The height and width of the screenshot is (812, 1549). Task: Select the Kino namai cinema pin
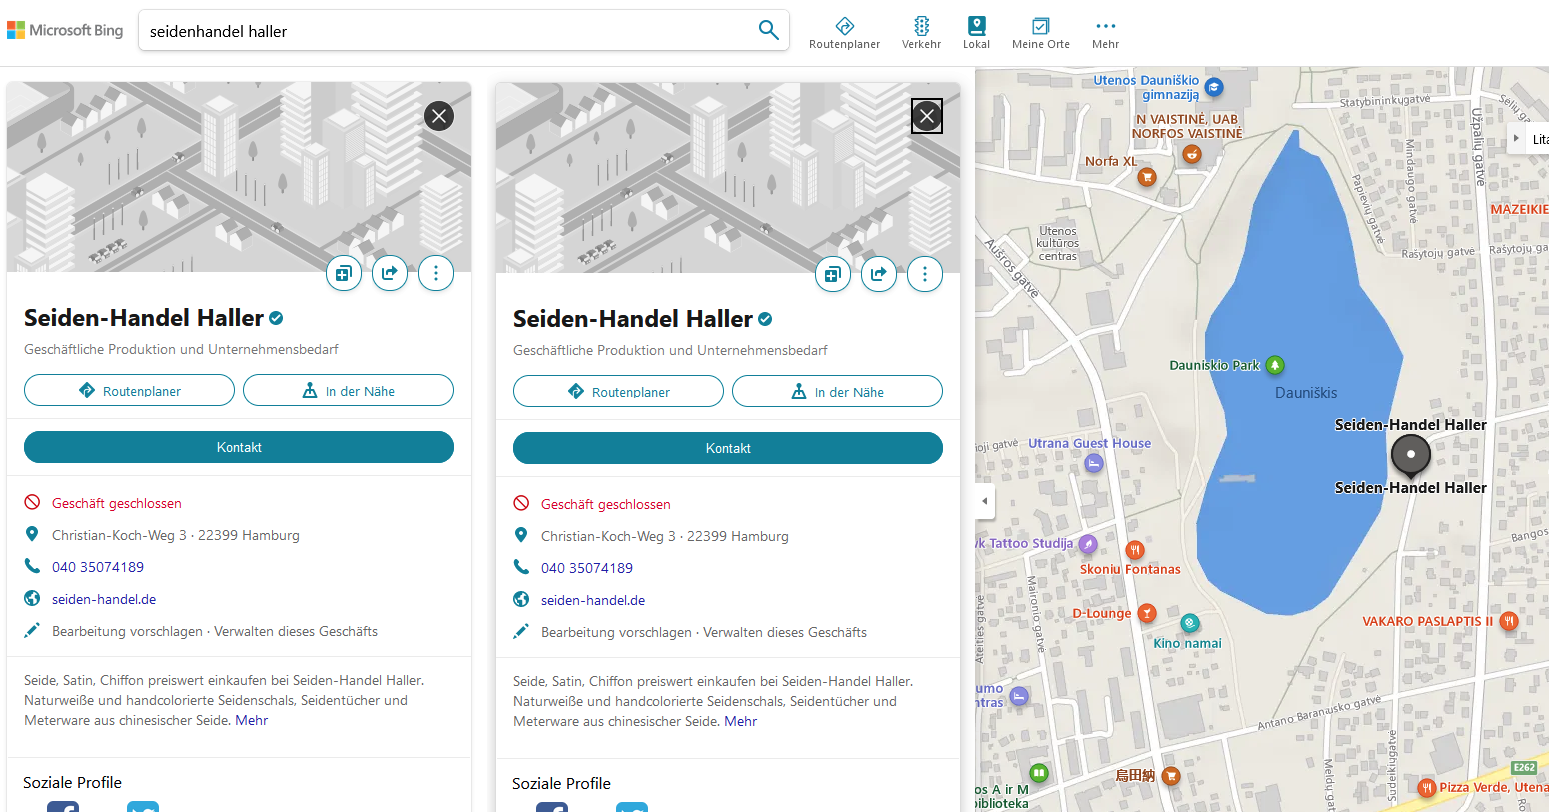point(1189,624)
